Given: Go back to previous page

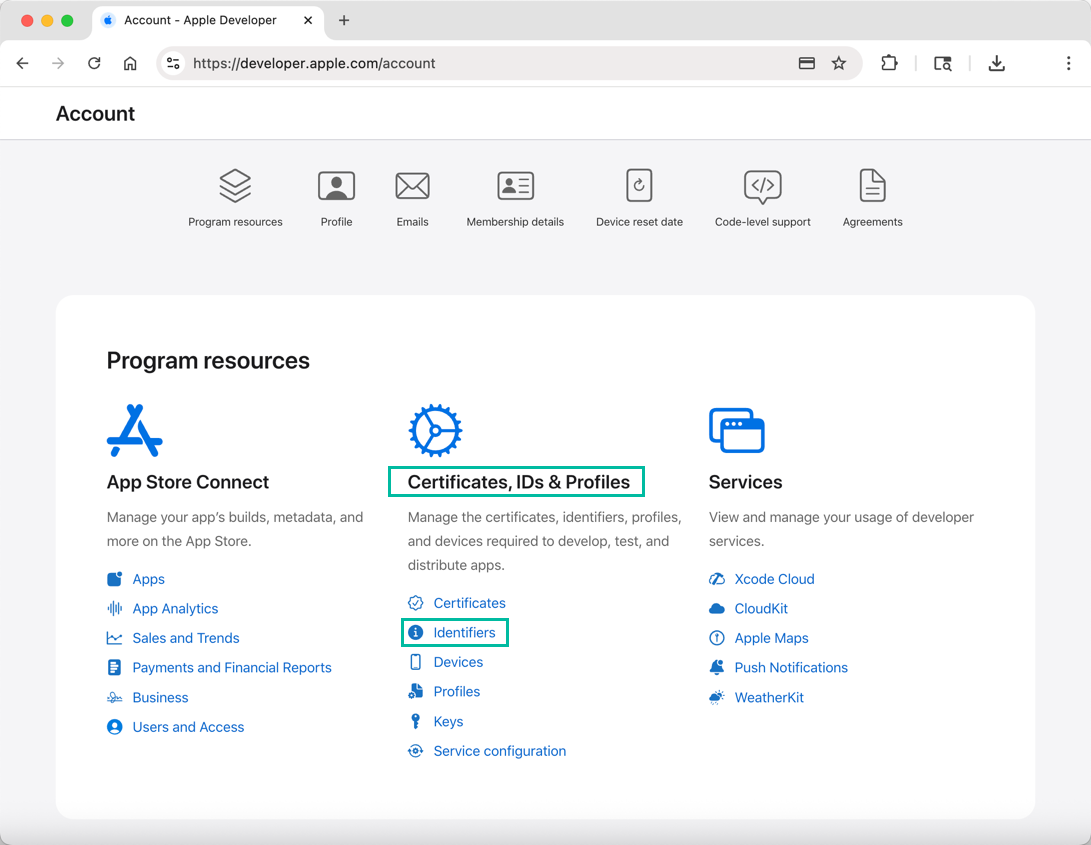Looking at the screenshot, I should [x=22, y=63].
